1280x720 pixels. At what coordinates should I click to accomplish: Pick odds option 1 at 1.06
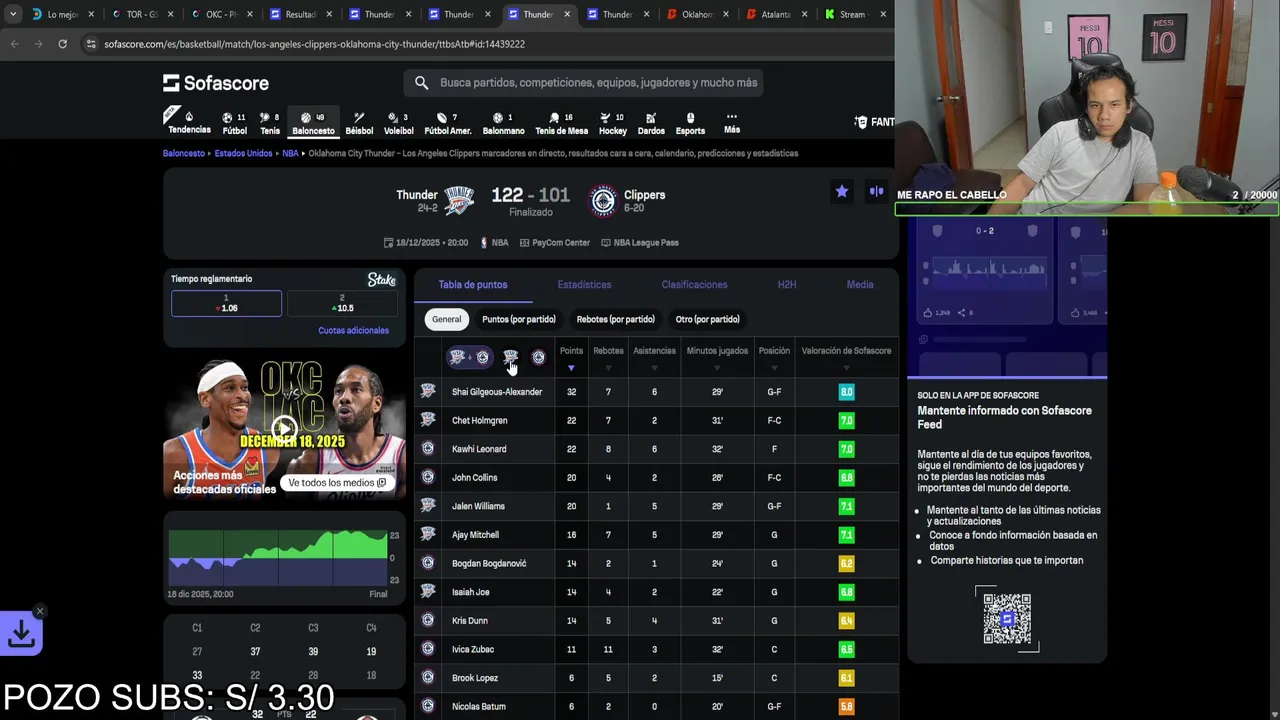tap(226, 303)
